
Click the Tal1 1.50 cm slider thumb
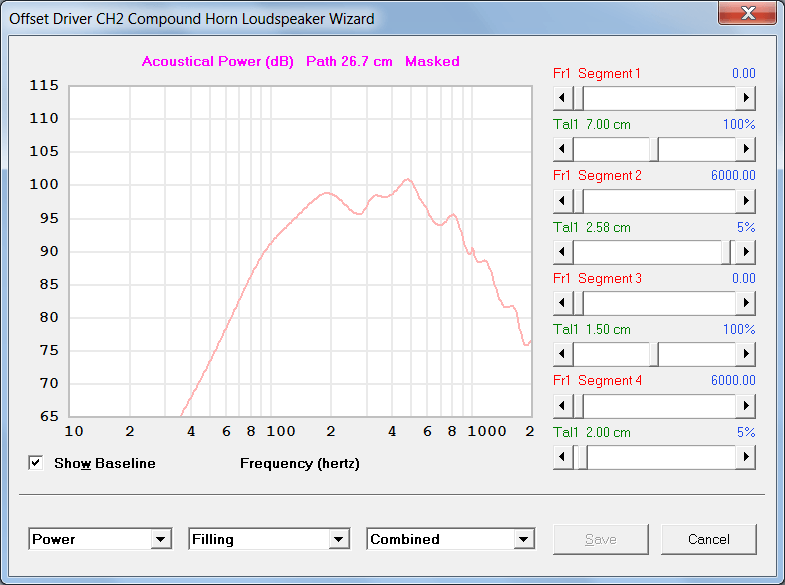tap(654, 354)
